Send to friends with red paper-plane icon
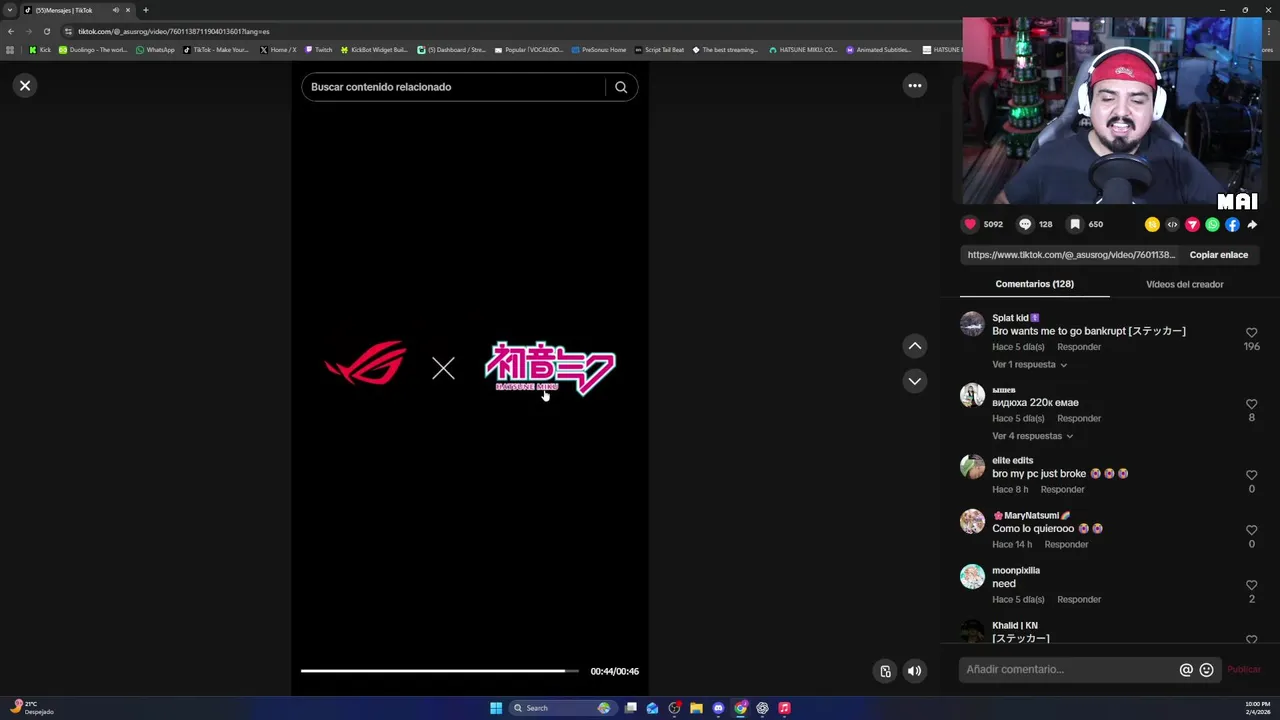 tap(1192, 225)
